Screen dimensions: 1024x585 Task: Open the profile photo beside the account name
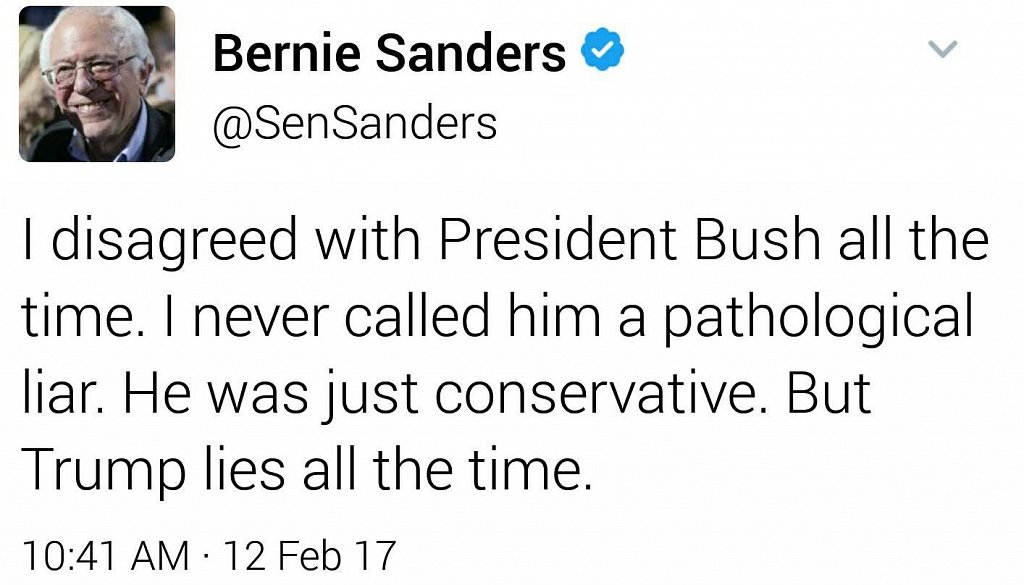(x=97, y=84)
